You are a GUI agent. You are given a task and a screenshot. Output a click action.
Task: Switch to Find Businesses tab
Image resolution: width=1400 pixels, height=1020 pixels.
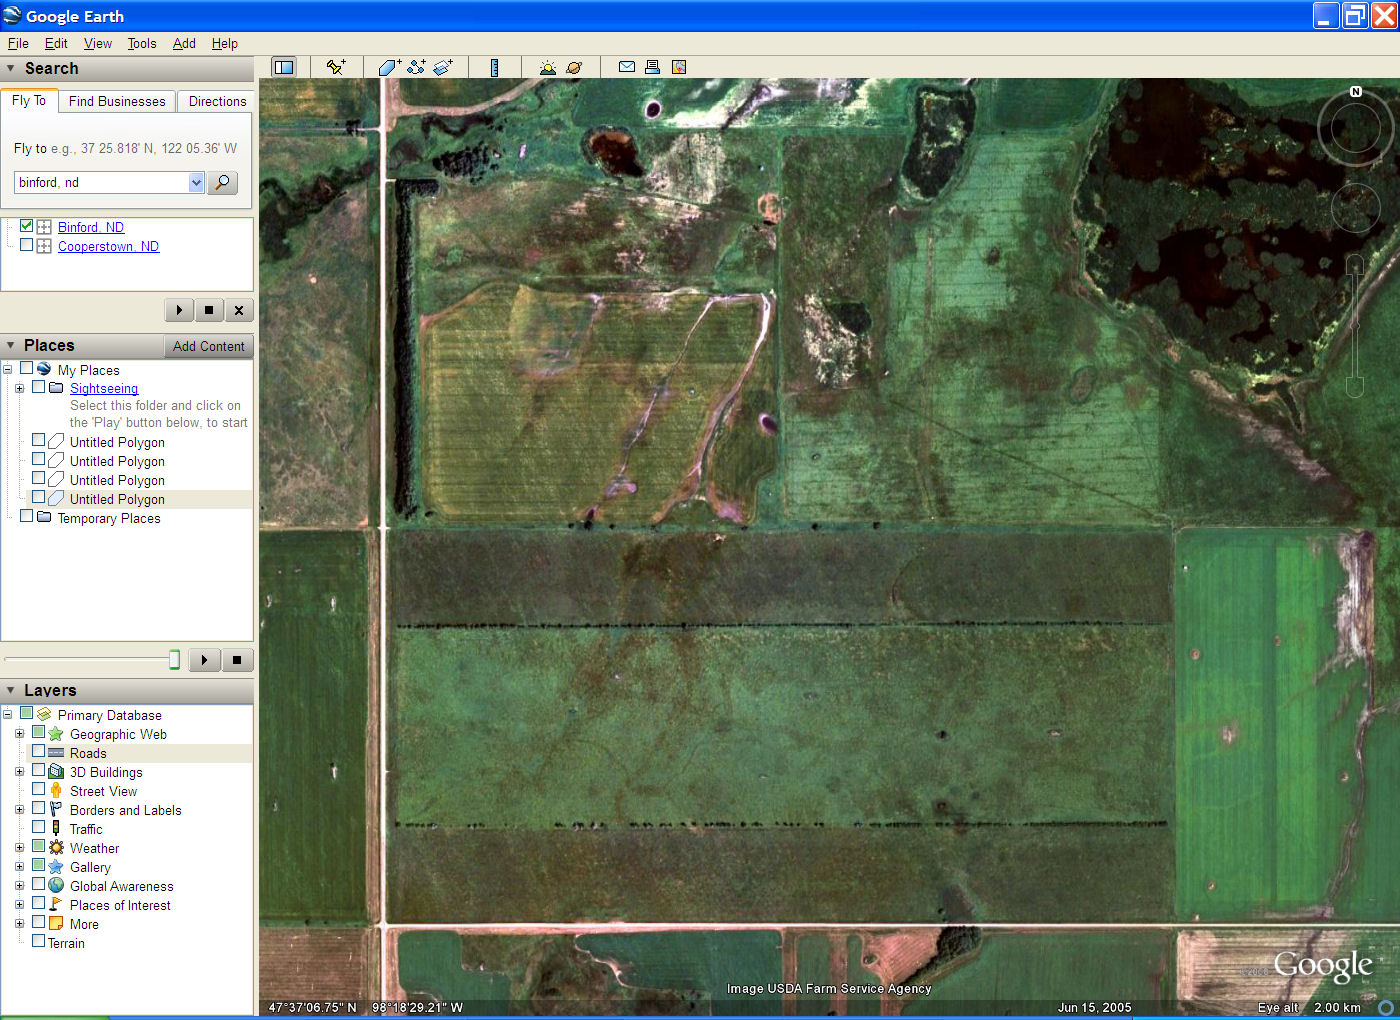click(117, 101)
